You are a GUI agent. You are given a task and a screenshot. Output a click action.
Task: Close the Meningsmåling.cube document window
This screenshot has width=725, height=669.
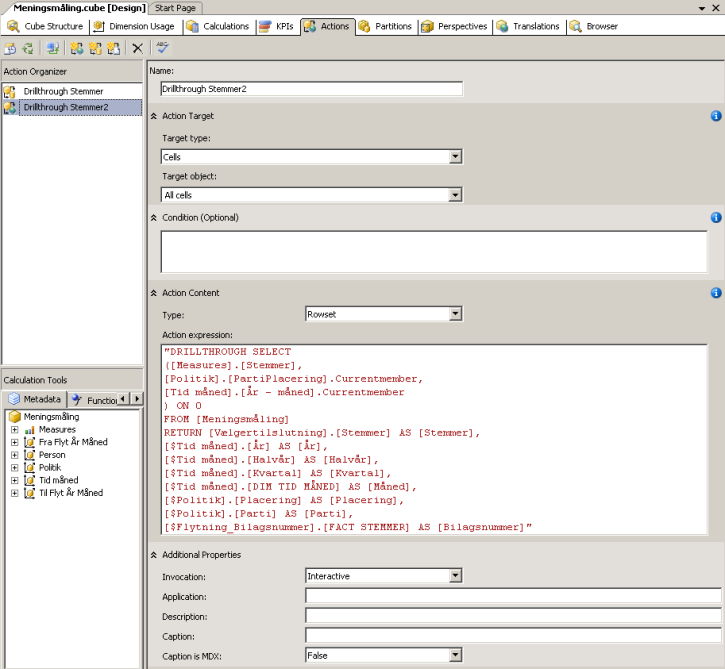[x=716, y=8]
